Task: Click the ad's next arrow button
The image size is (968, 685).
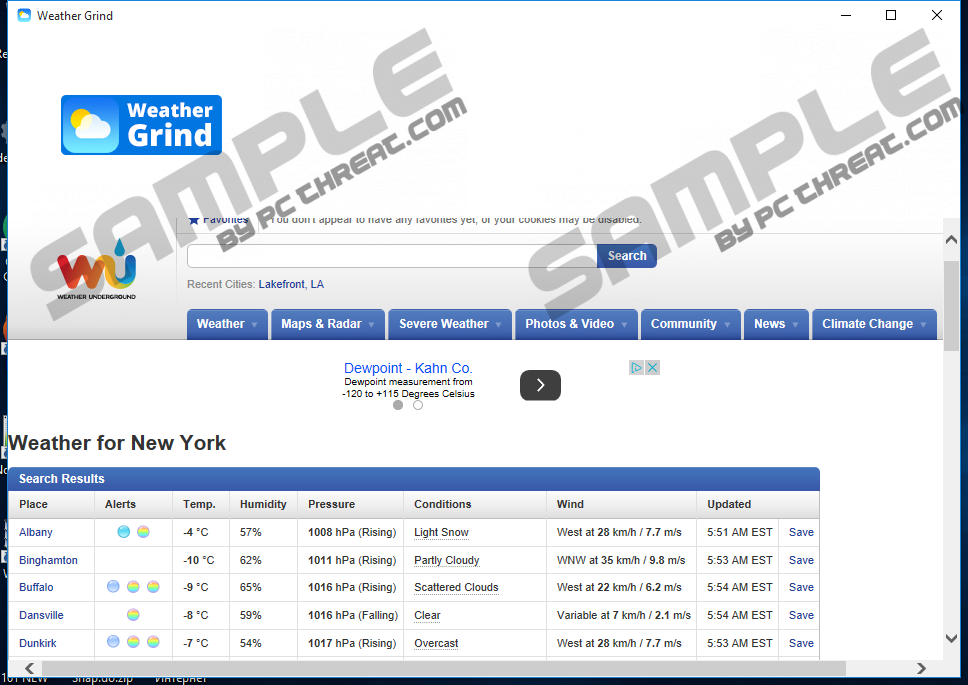Action: 540,385
